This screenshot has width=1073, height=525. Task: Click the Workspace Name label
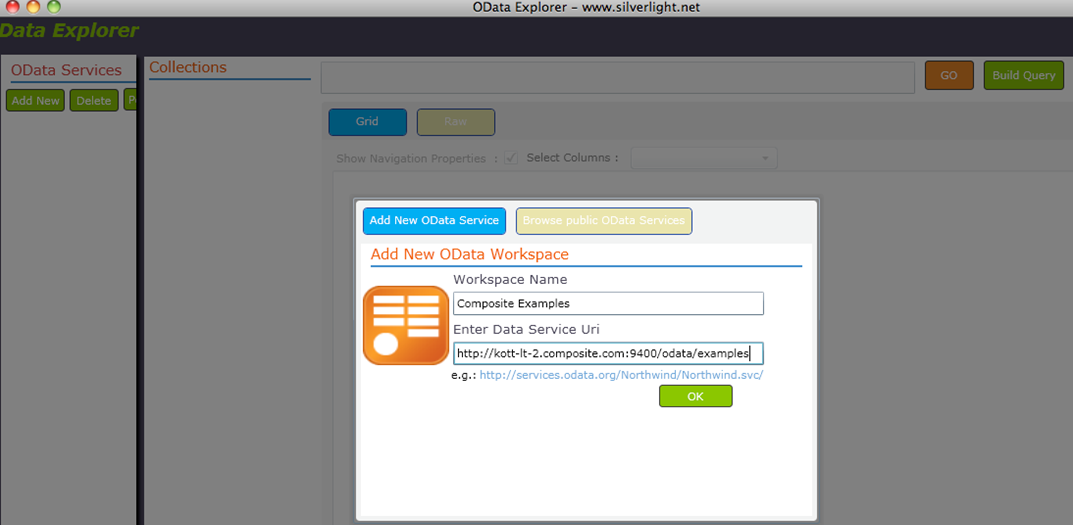coord(510,279)
